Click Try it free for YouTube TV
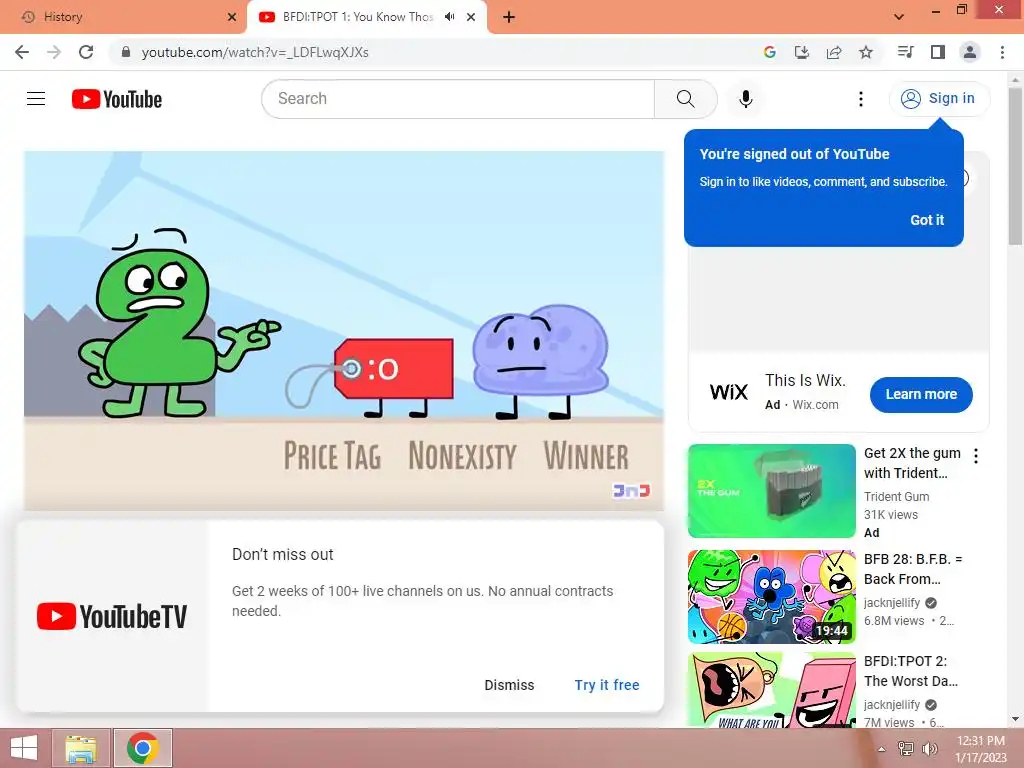This screenshot has height=768, width=1024. (x=607, y=685)
